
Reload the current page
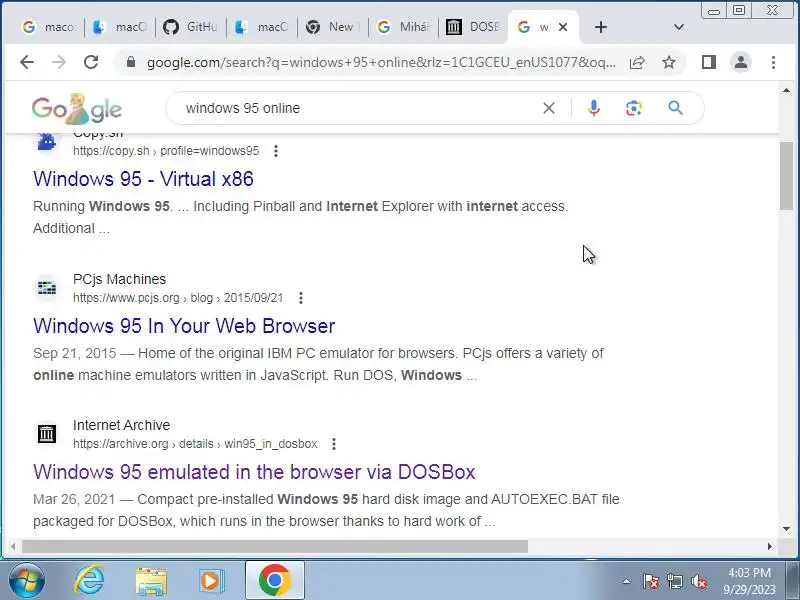pyautogui.click(x=91, y=62)
